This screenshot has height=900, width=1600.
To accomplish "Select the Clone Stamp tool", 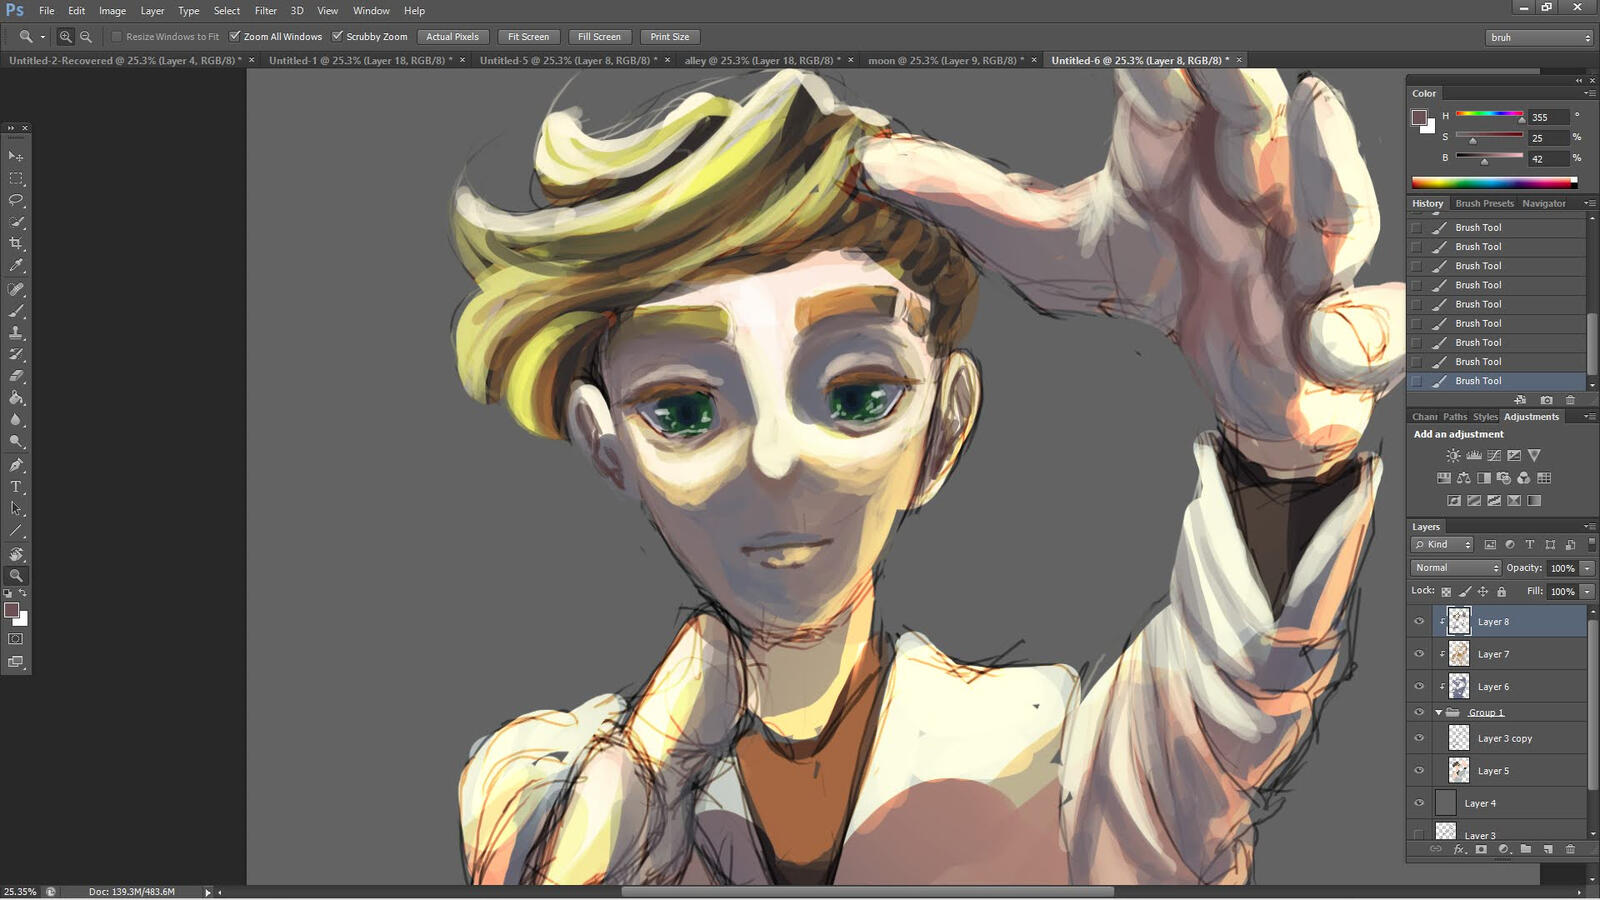I will pos(16,333).
